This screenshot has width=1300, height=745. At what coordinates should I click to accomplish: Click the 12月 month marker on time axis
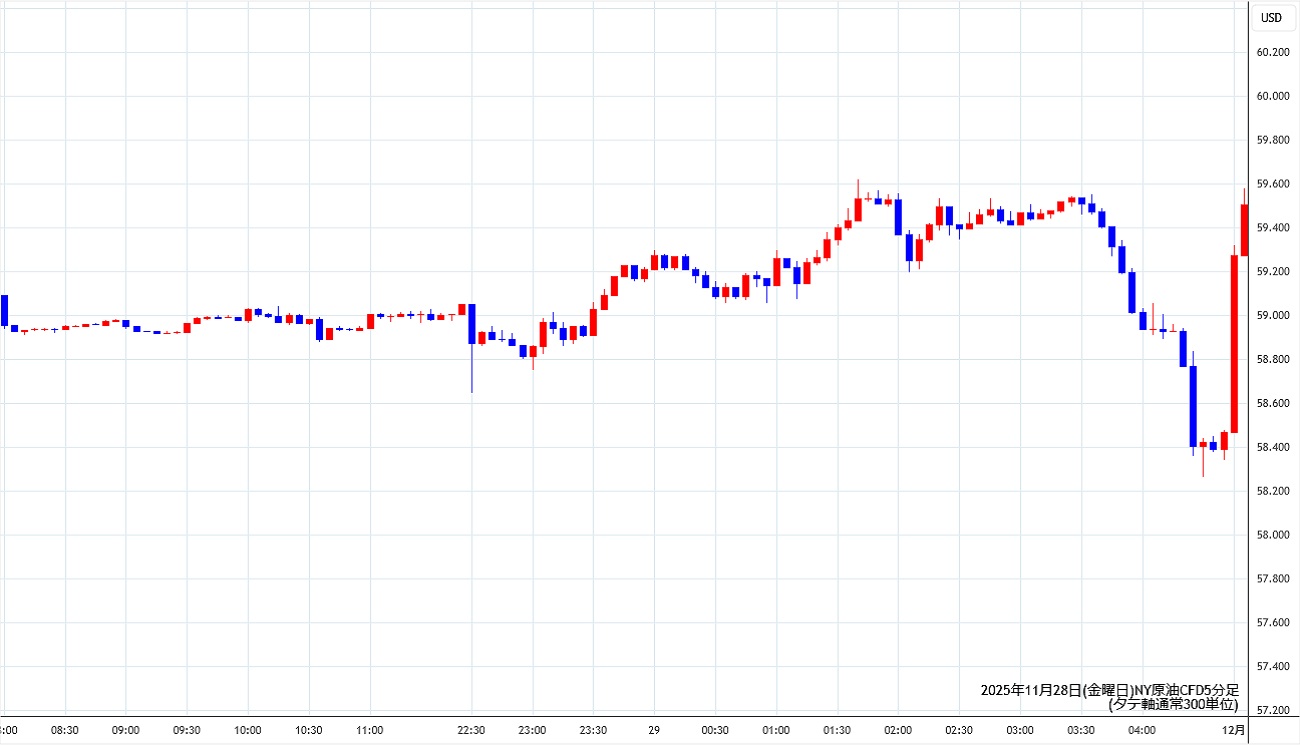point(1236,730)
